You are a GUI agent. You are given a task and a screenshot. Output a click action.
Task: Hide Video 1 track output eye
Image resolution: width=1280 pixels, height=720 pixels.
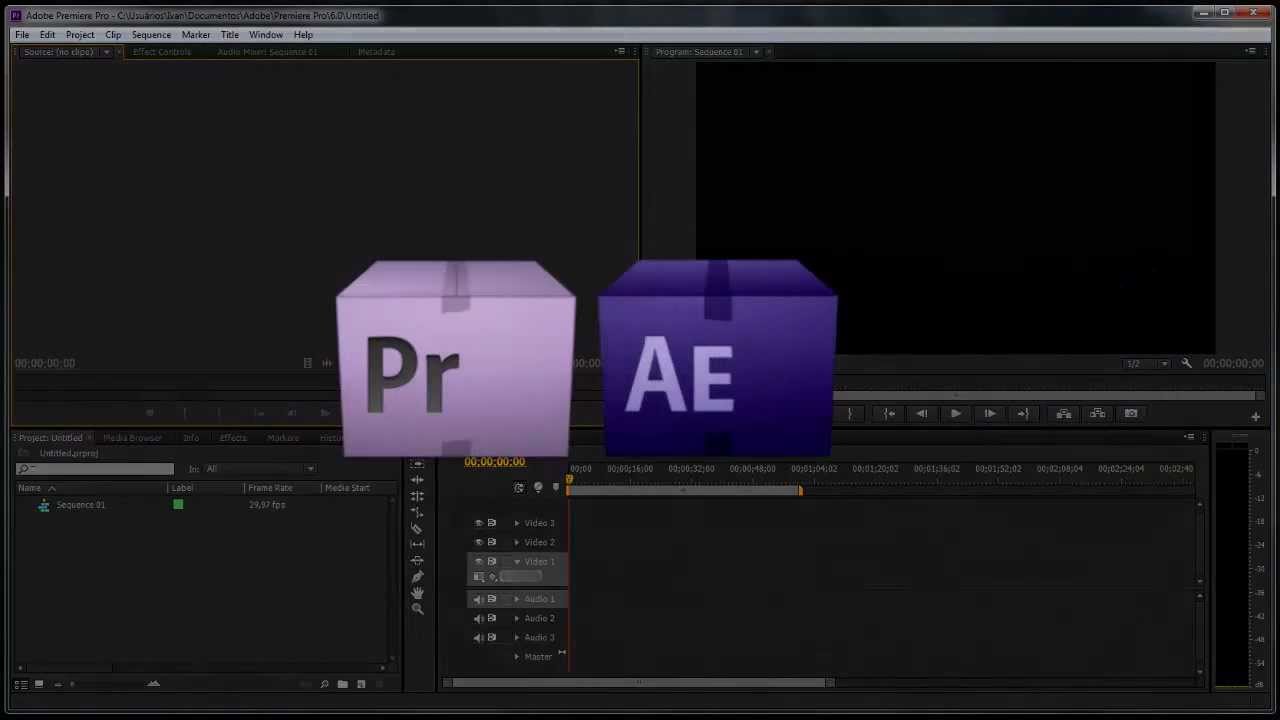tap(478, 562)
